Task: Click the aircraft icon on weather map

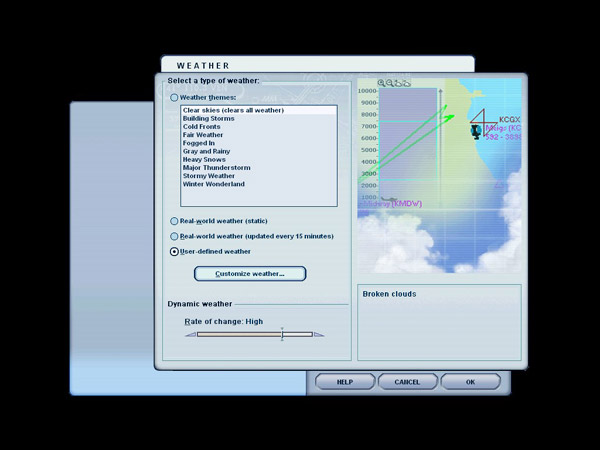Action: 476,128
